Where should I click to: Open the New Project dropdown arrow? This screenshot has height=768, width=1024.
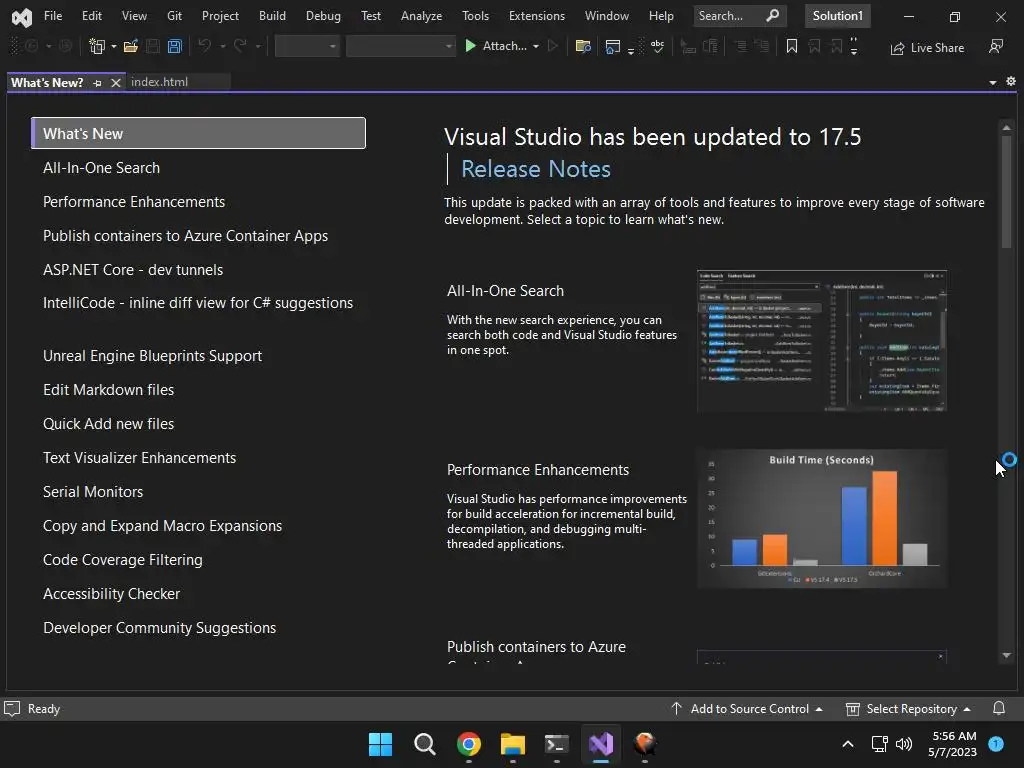click(x=114, y=46)
